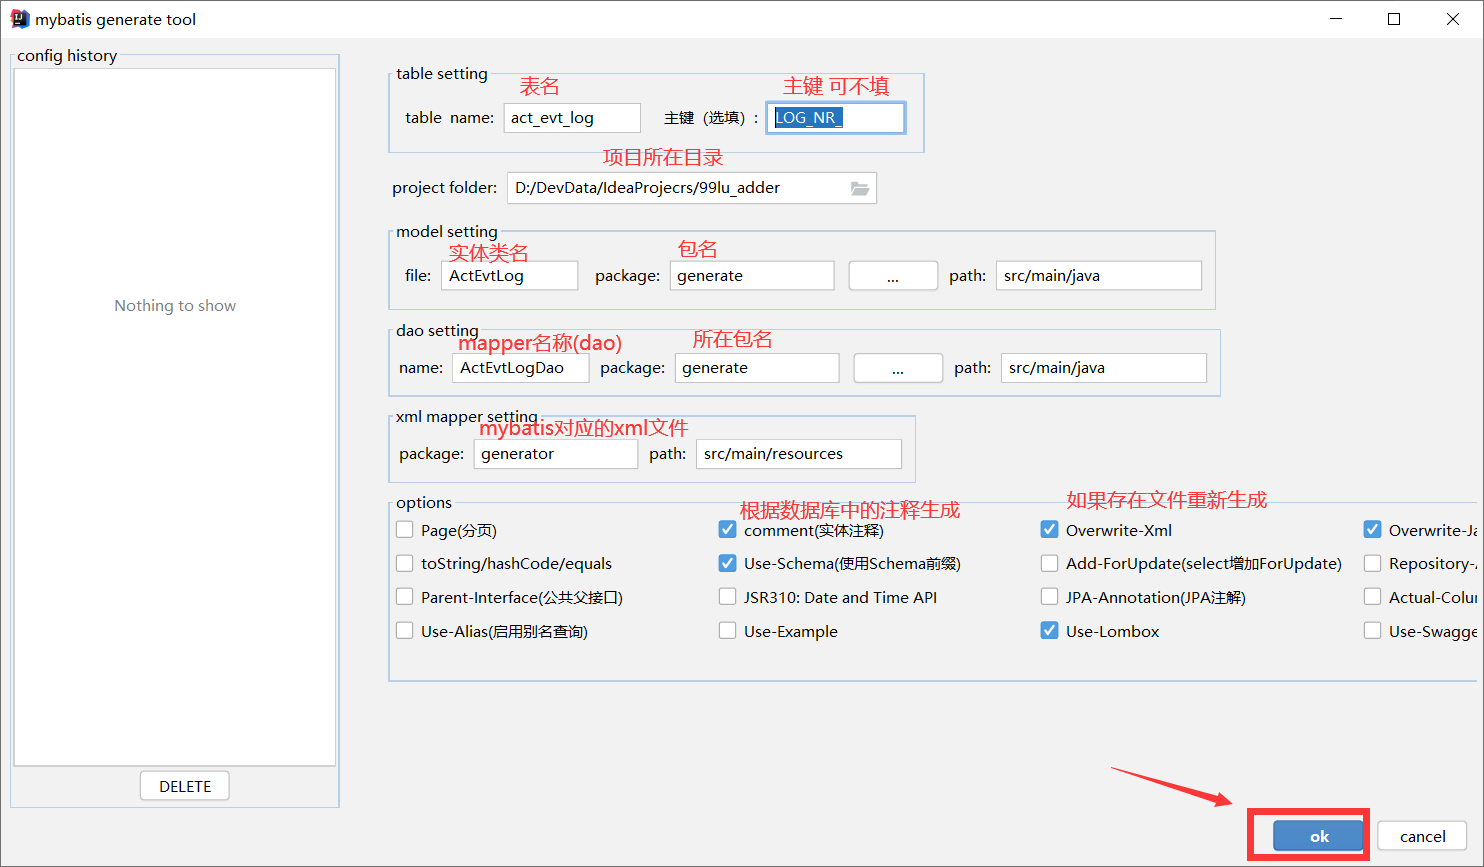This screenshot has height=867, width=1484.
Task: Open model package chooser "..." button
Action: (893, 276)
